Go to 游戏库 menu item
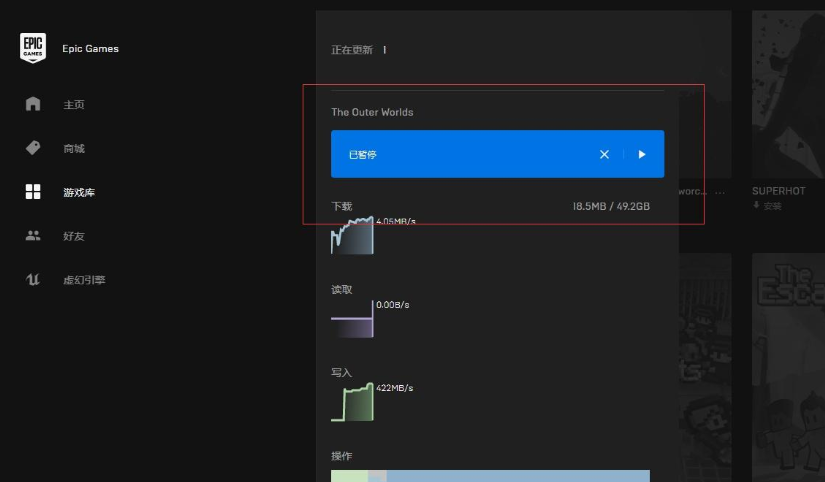 79,193
